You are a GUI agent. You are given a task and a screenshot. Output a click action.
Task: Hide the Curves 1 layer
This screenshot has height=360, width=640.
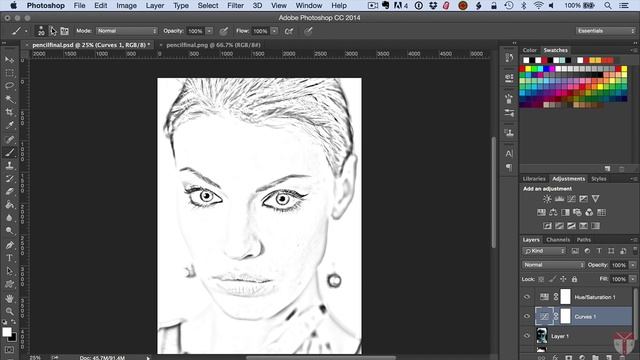coord(527,316)
